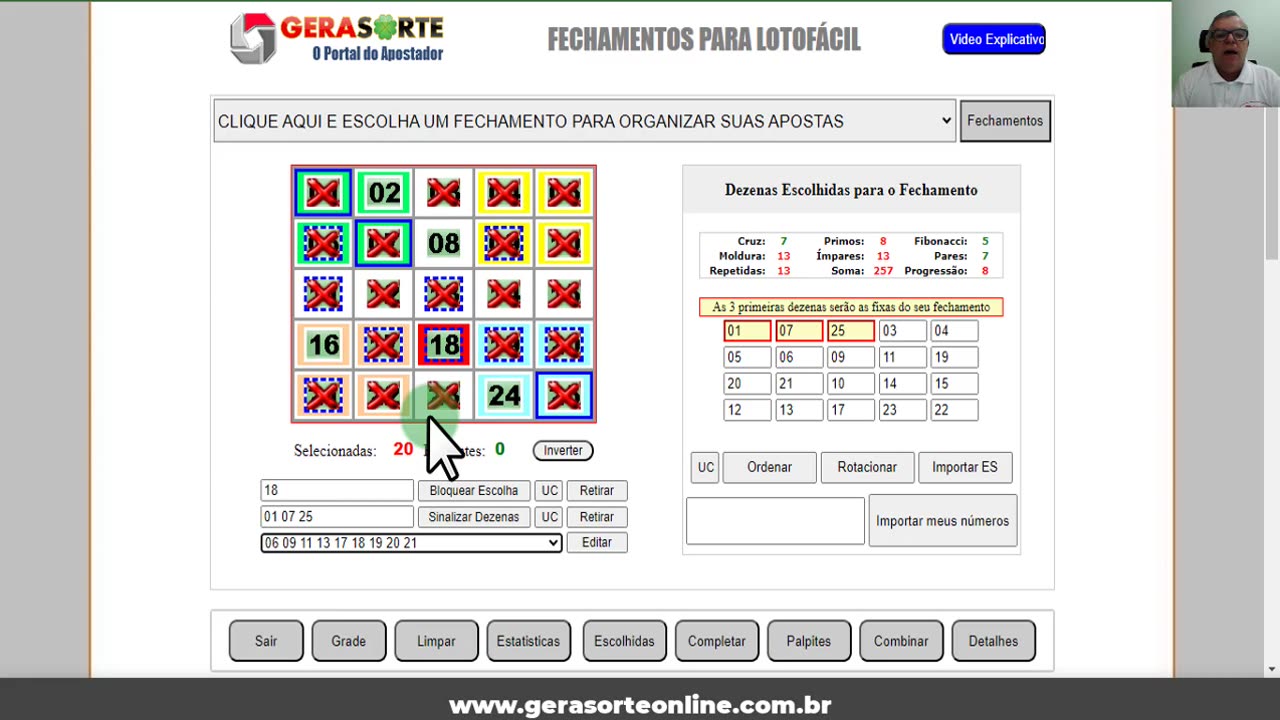Select fixed dezena box 01

747,331
